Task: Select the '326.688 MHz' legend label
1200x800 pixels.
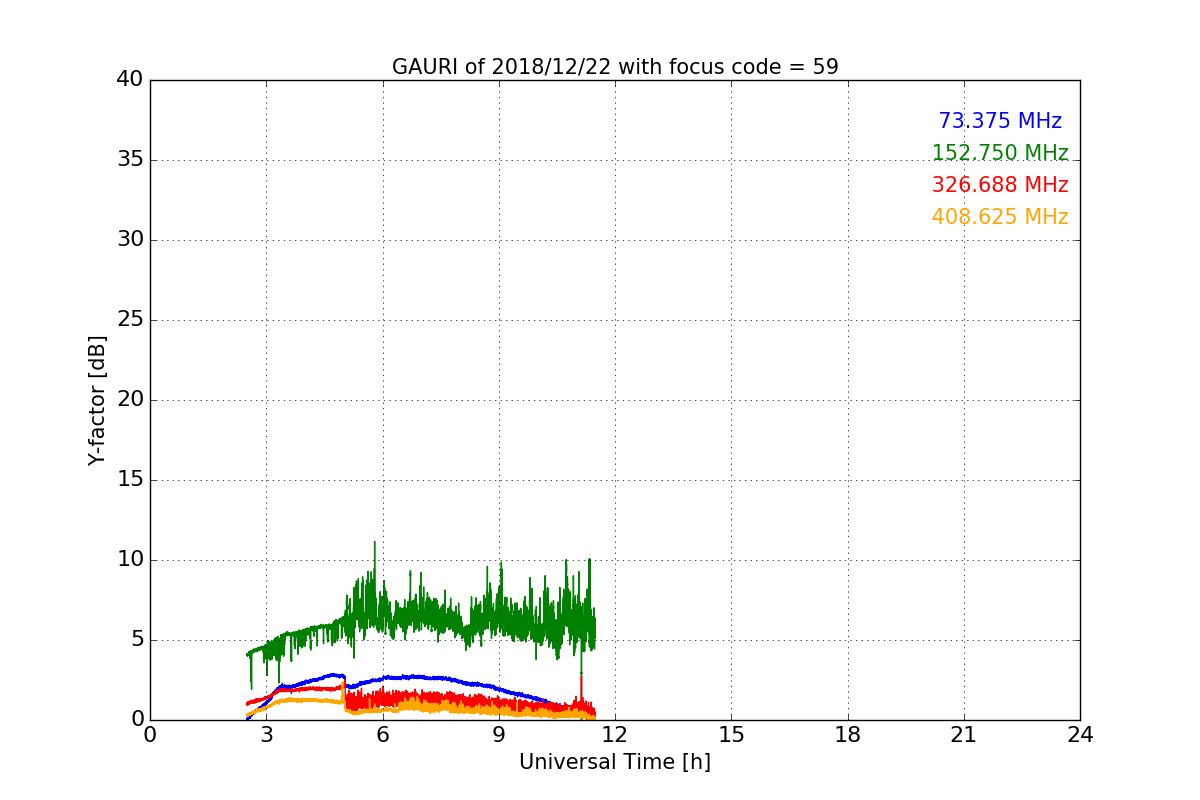Action: click(x=1000, y=185)
